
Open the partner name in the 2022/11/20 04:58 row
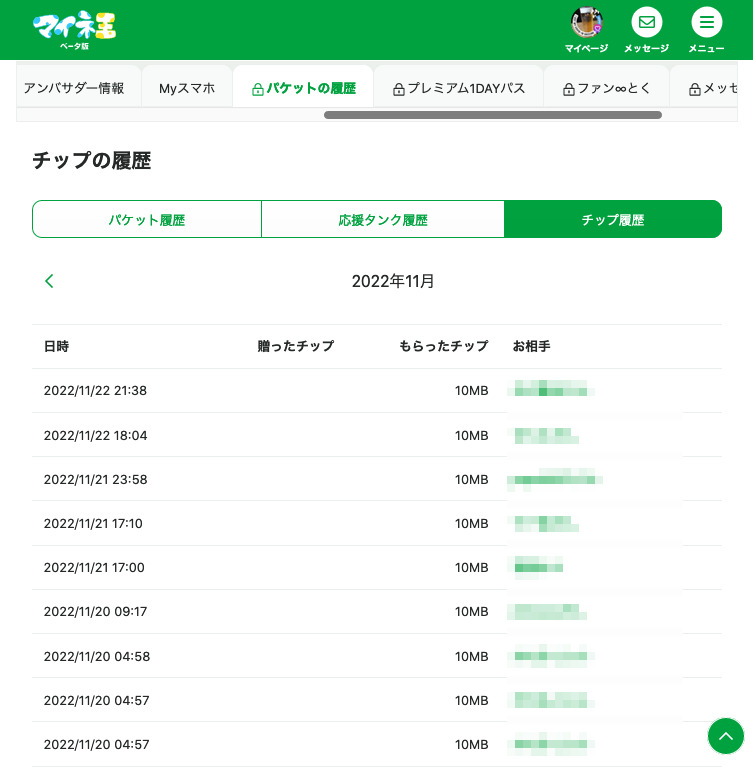pos(551,656)
